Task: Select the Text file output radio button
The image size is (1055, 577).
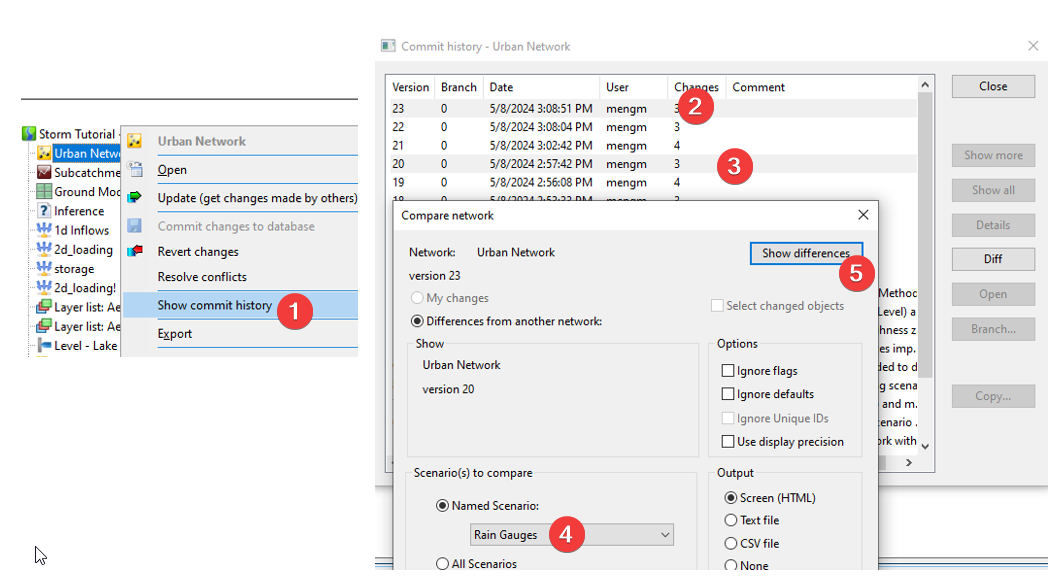Action: [730, 520]
